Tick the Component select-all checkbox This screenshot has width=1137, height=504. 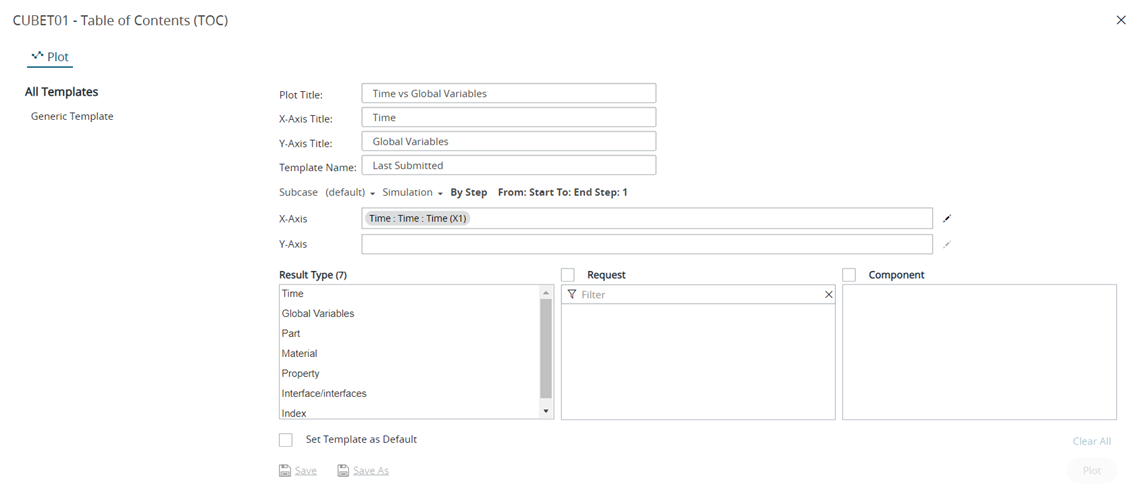coord(849,275)
